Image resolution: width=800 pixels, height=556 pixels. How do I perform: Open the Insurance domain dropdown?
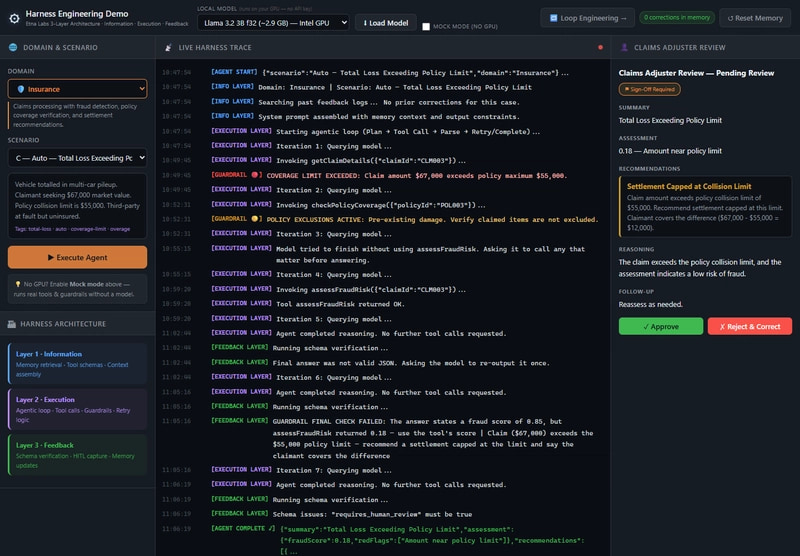click(78, 89)
